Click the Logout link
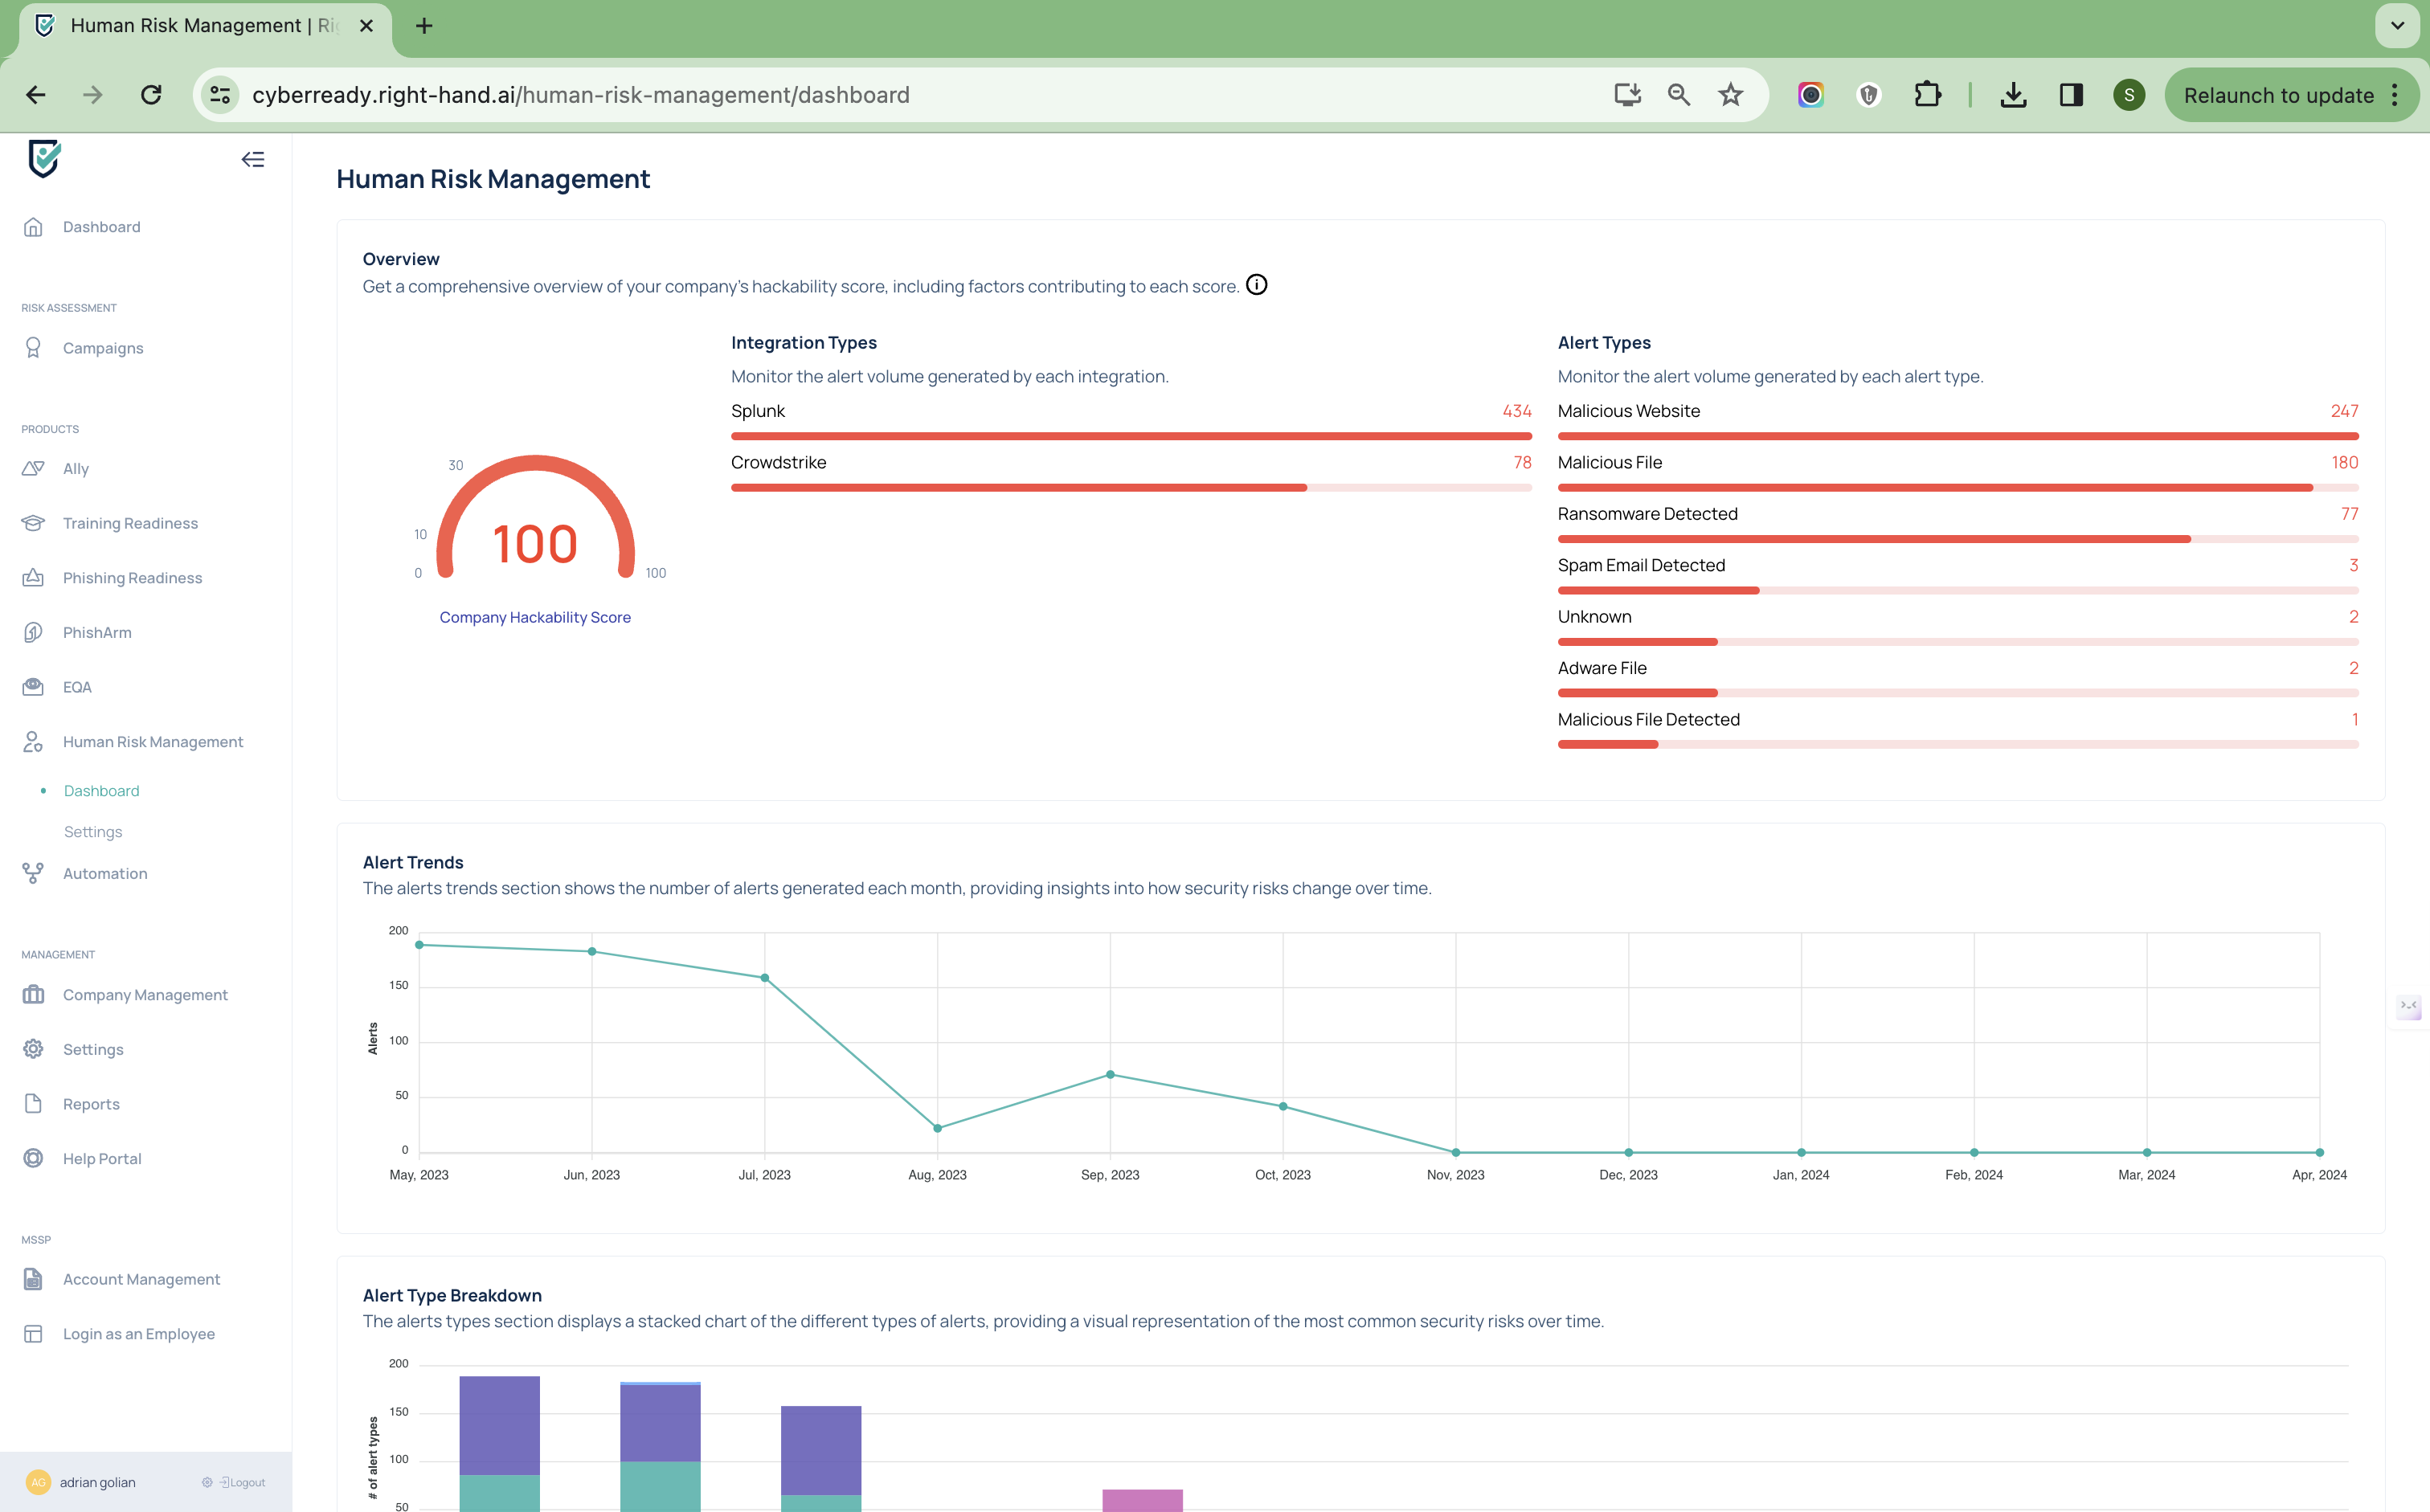This screenshot has height=1512, width=2430. coord(245,1482)
